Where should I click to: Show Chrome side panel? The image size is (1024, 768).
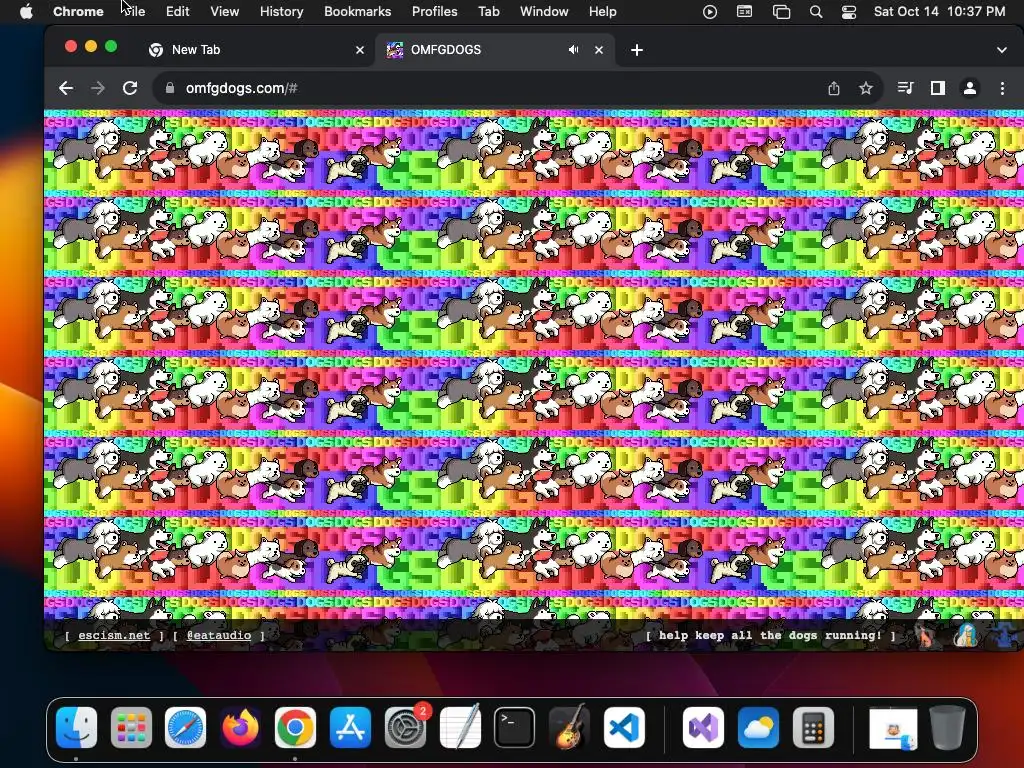pyautogui.click(x=938, y=88)
